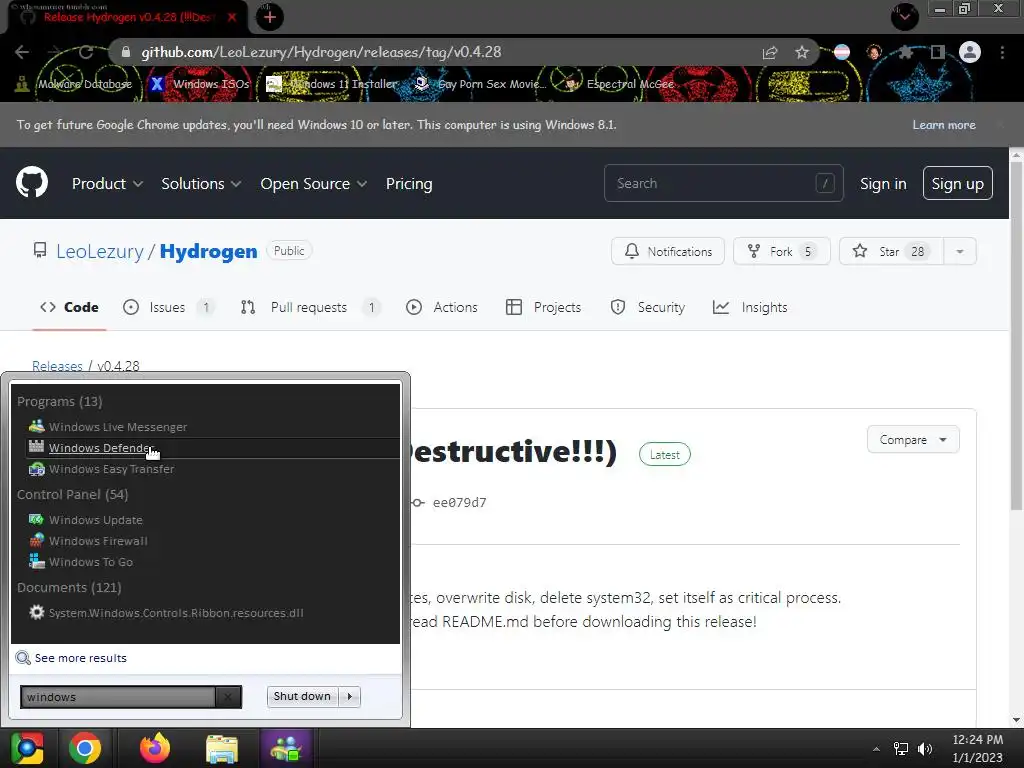Click the taskbar clock showing 12:24 PM
The image size is (1024, 768).
pyautogui.click(x=977, y=748)
